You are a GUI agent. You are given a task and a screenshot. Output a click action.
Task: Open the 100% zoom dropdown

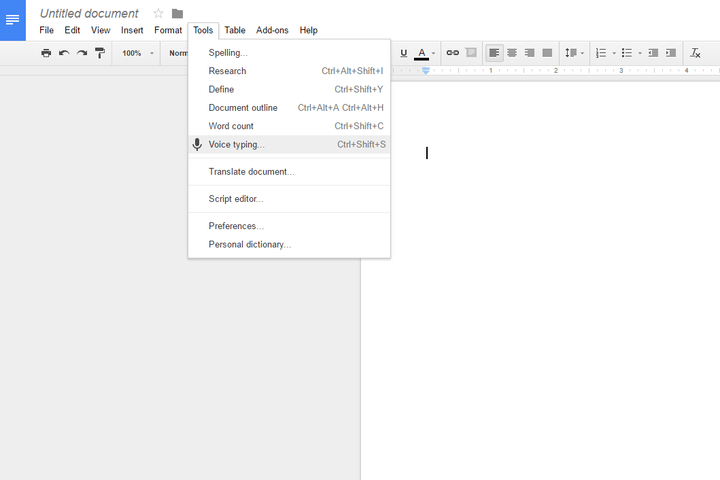tap(138, 53)
